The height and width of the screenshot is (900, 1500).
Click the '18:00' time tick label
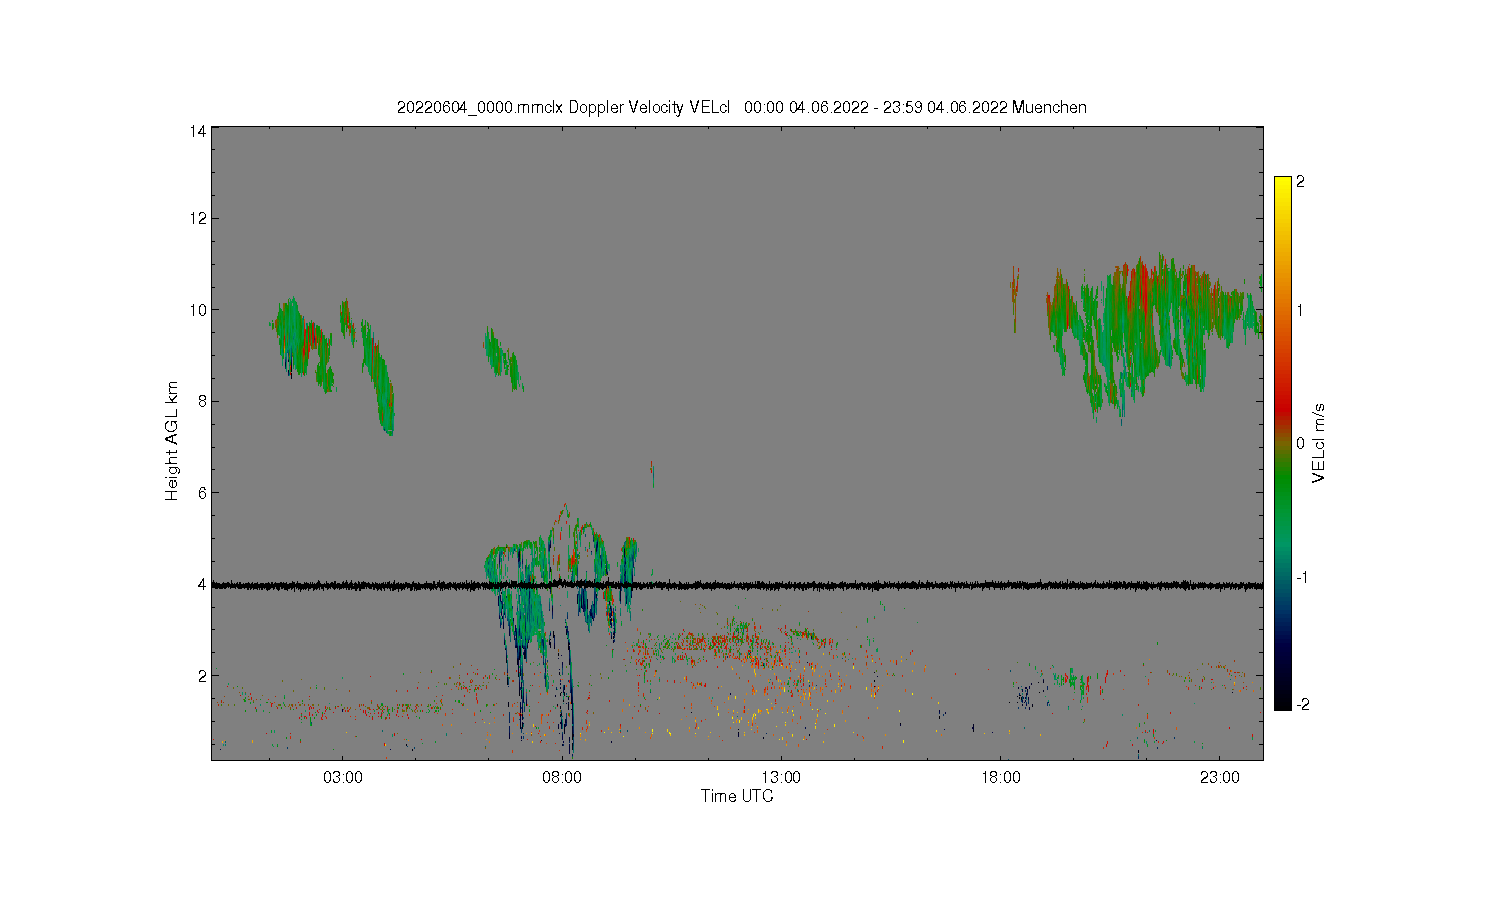coord(1000,777)
